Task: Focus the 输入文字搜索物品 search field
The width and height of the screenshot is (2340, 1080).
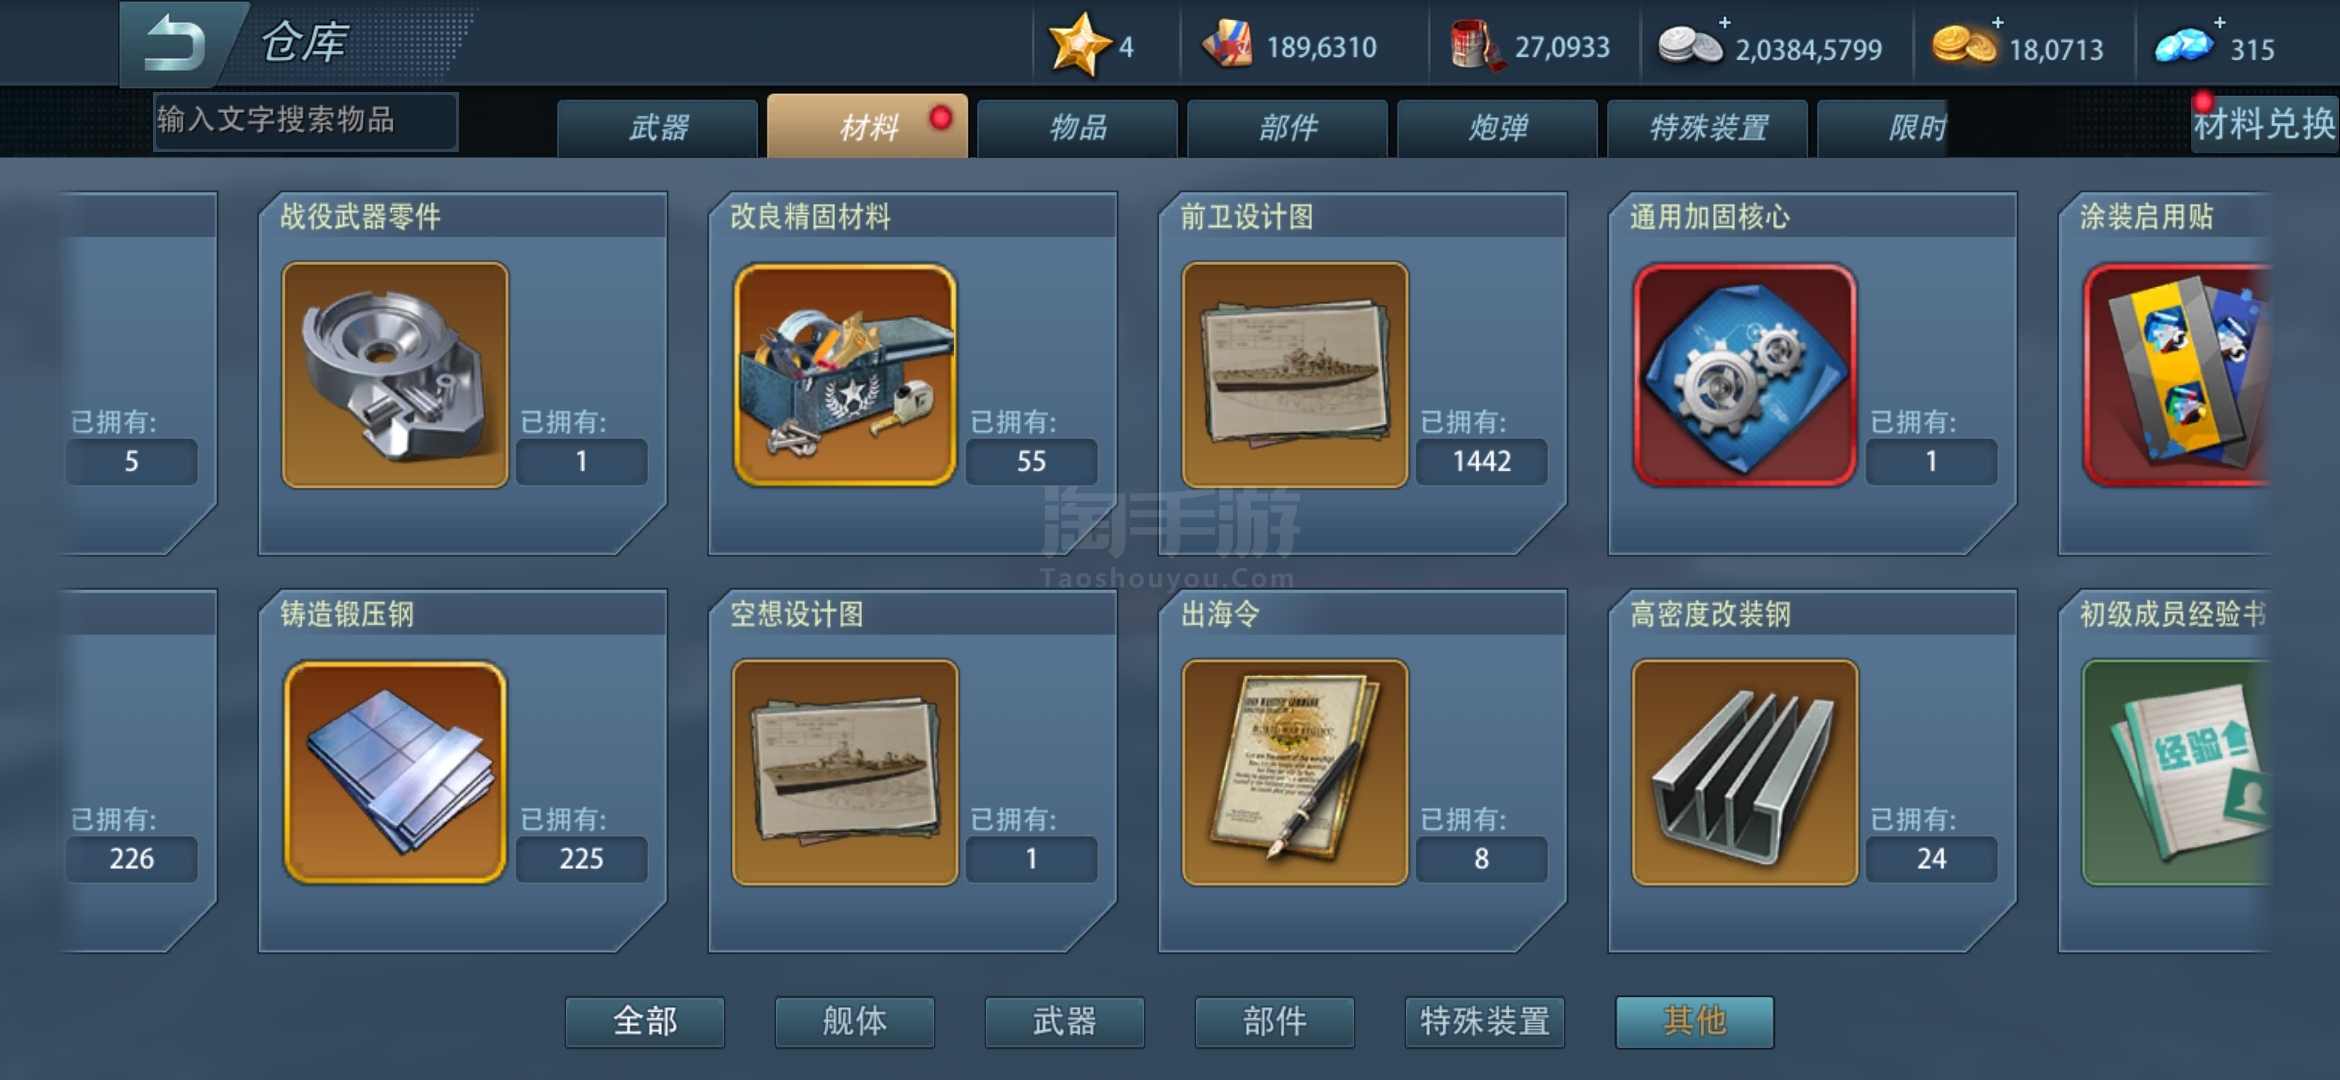Action: [306, 121]
